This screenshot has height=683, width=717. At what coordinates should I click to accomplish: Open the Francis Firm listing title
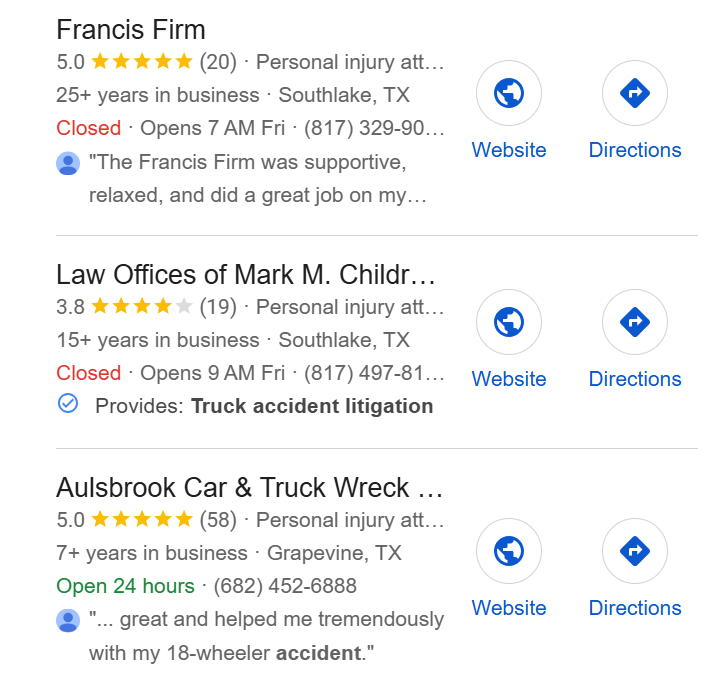pos(131,28)
